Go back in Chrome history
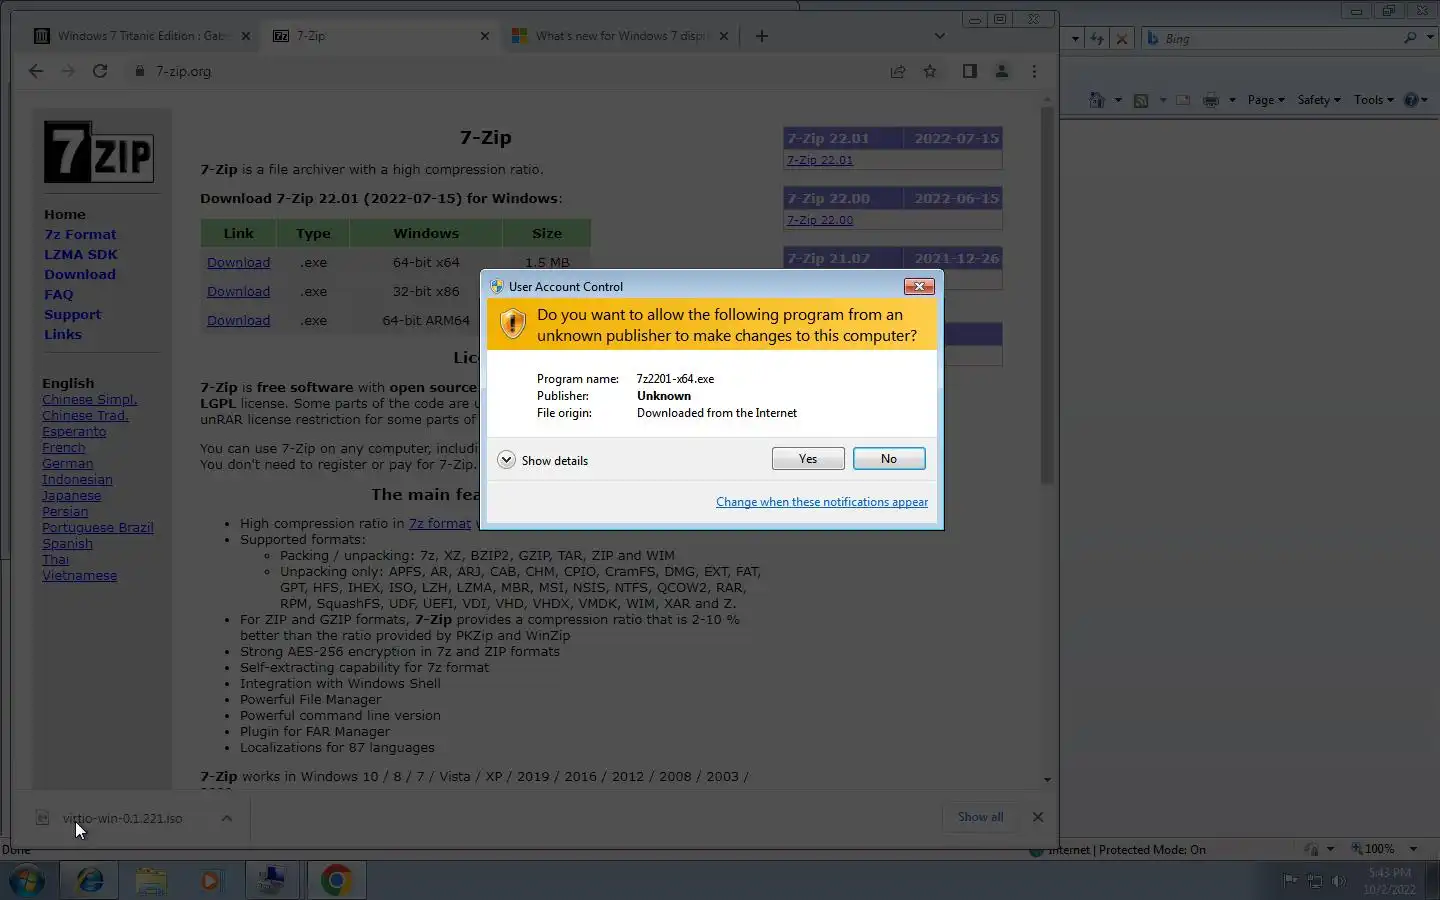 36,71
